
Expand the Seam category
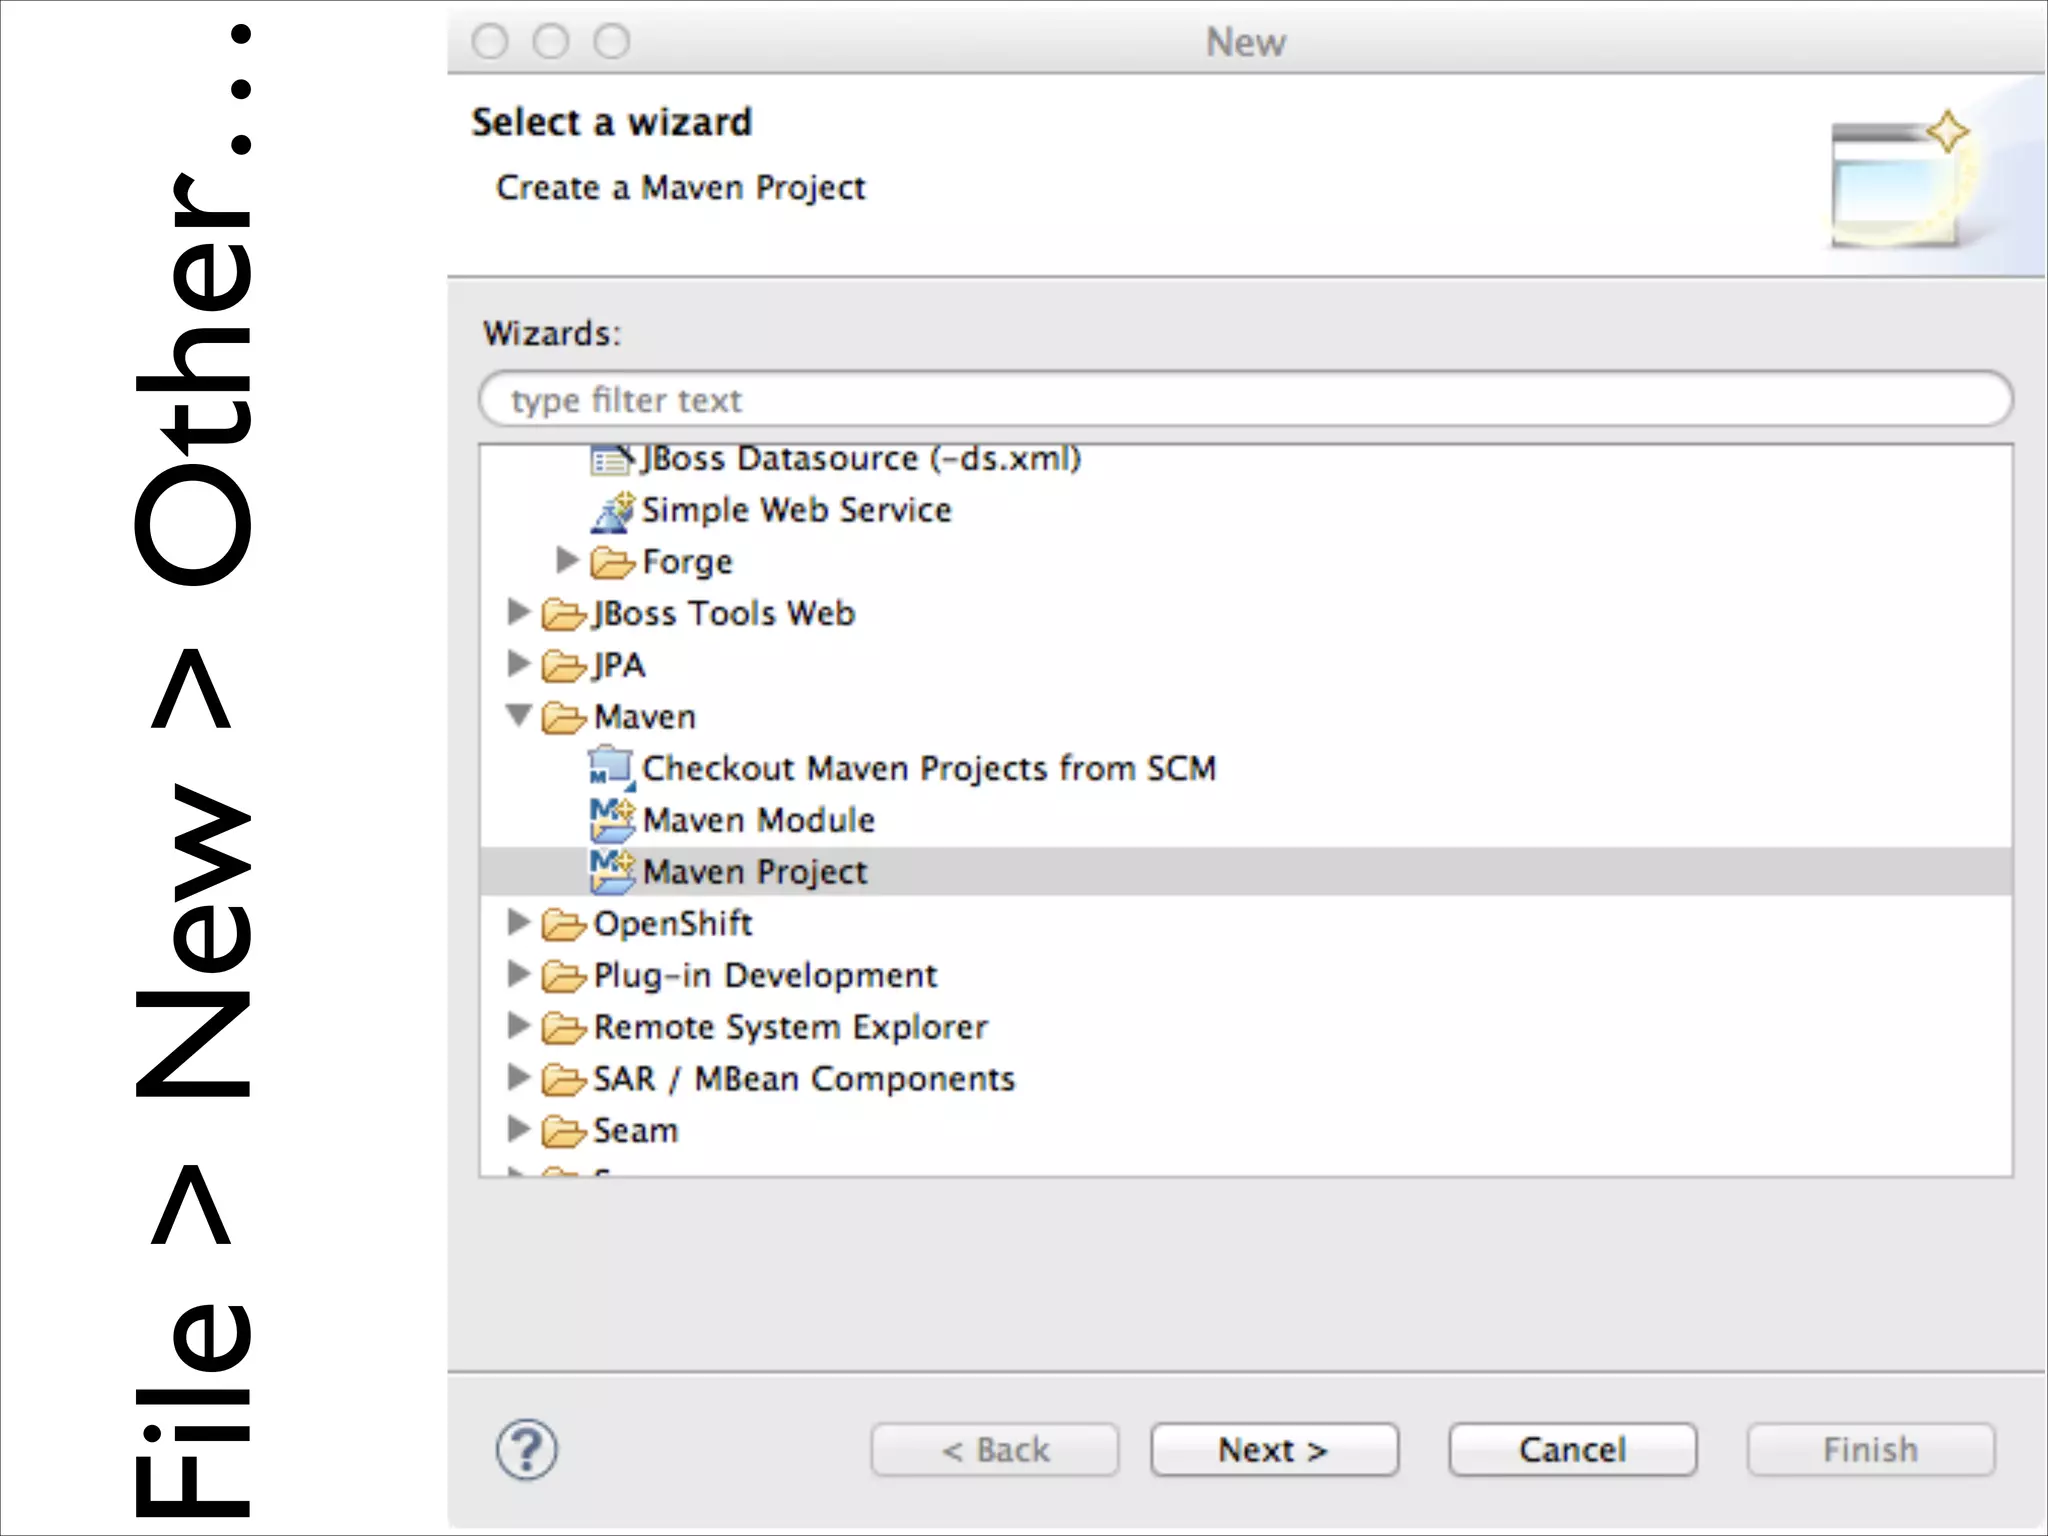(519, 1129)
